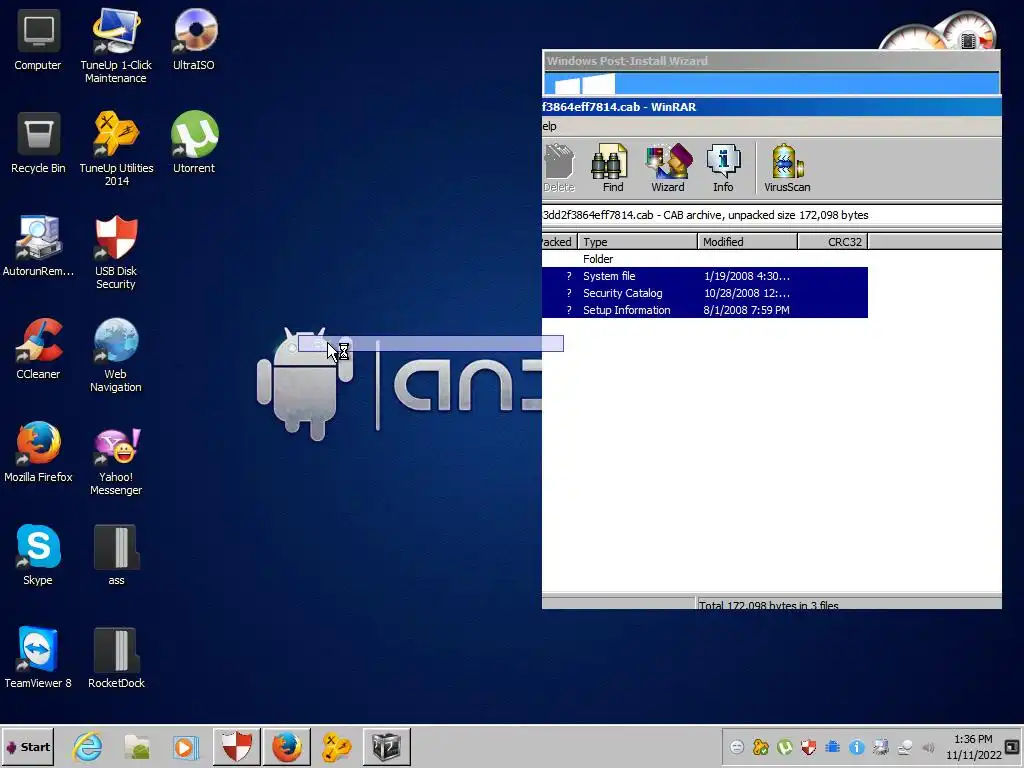This screenshot has width=1024, height=768.
Task: Click the 1/19/2008 modified date cell
Action: click(746, 276)
